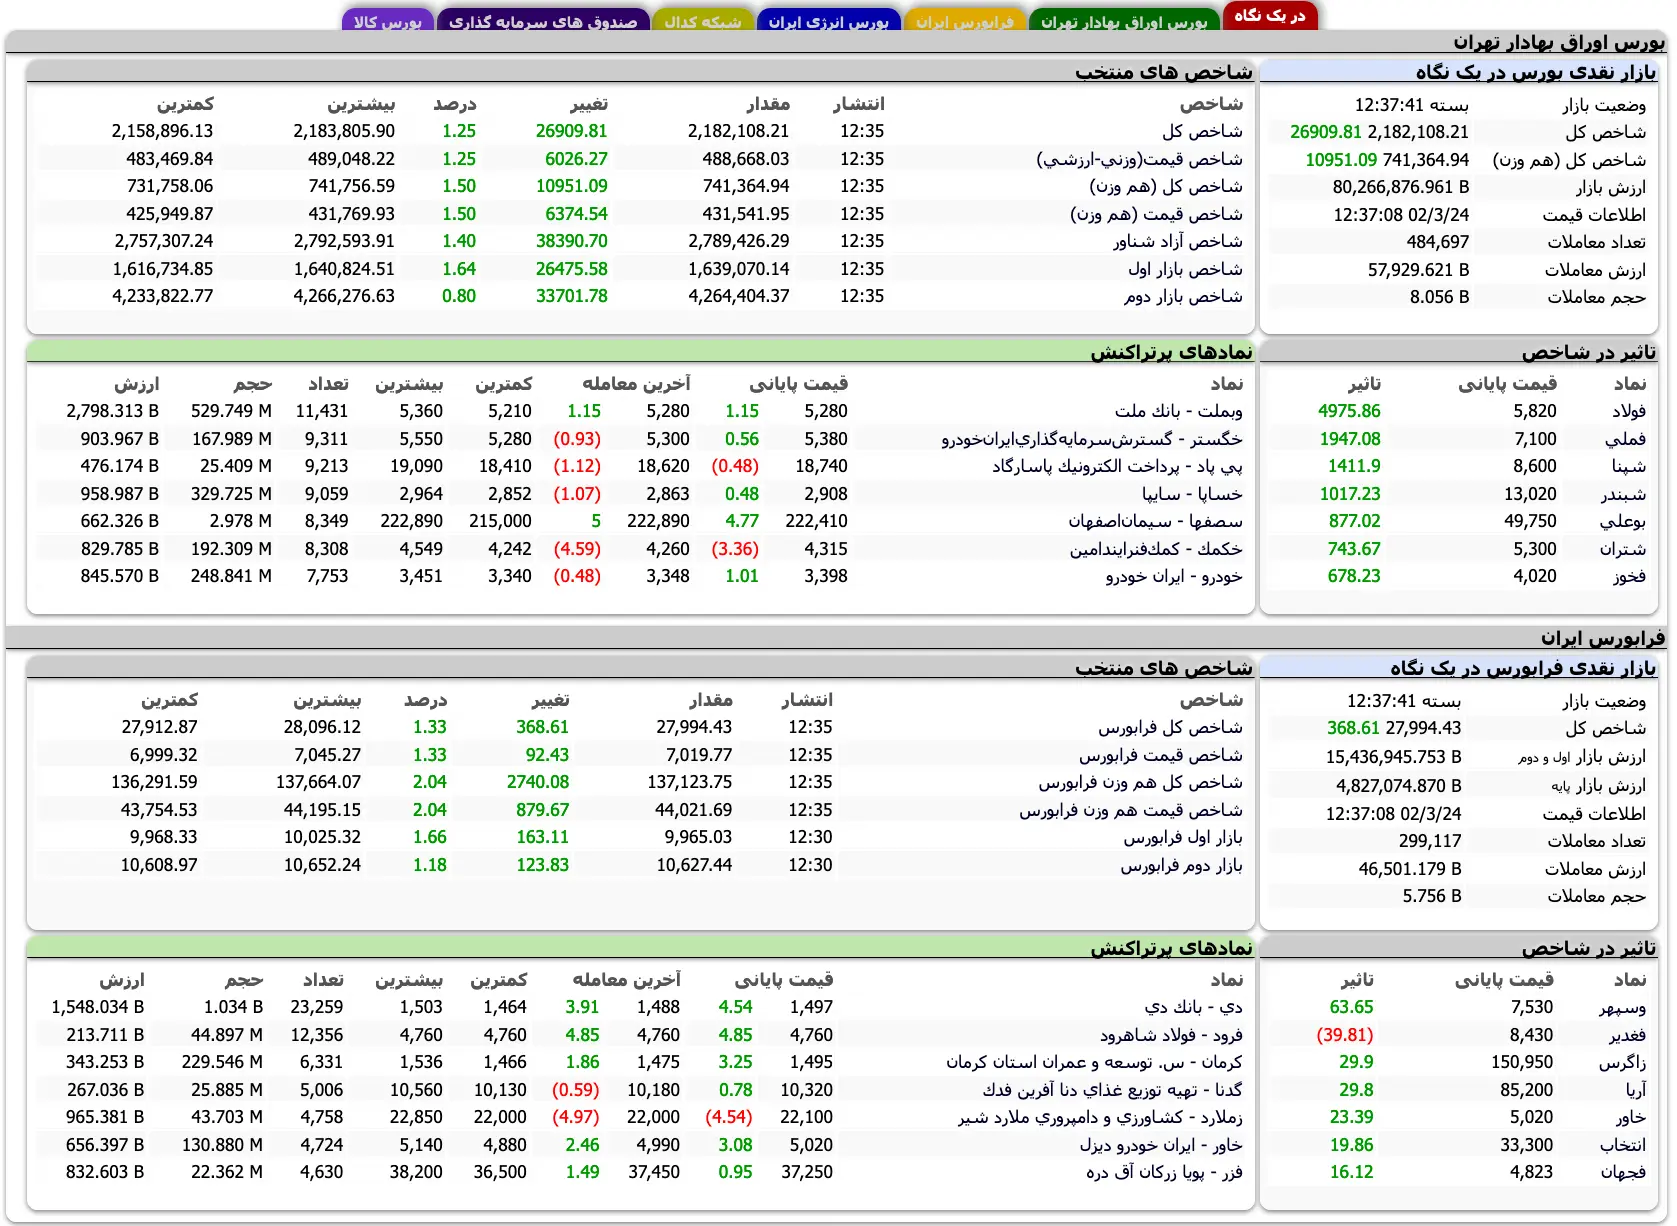
Task: Click Tehran trade count 484,697
Action: click(x=1438, y=242)
